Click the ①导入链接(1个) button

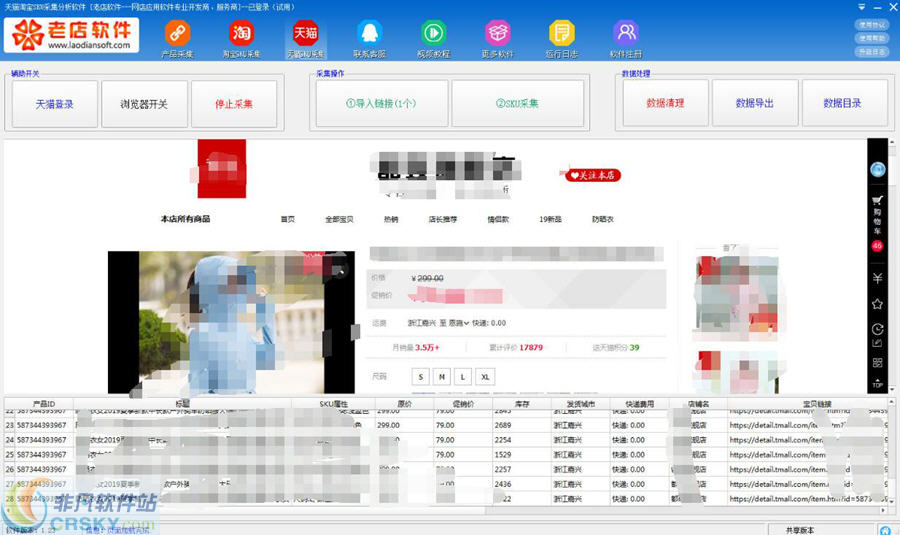[x=381, y=103]
